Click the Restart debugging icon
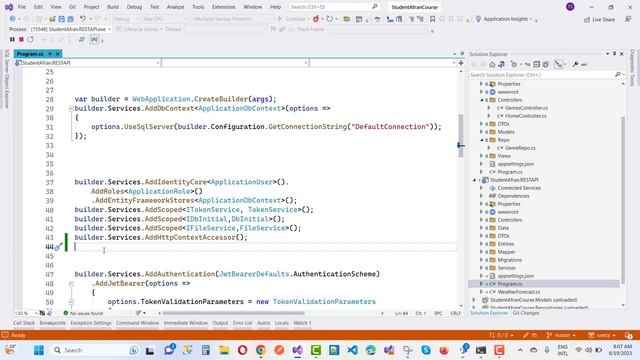Screen dimensions: 640x360 pos(30,39)
